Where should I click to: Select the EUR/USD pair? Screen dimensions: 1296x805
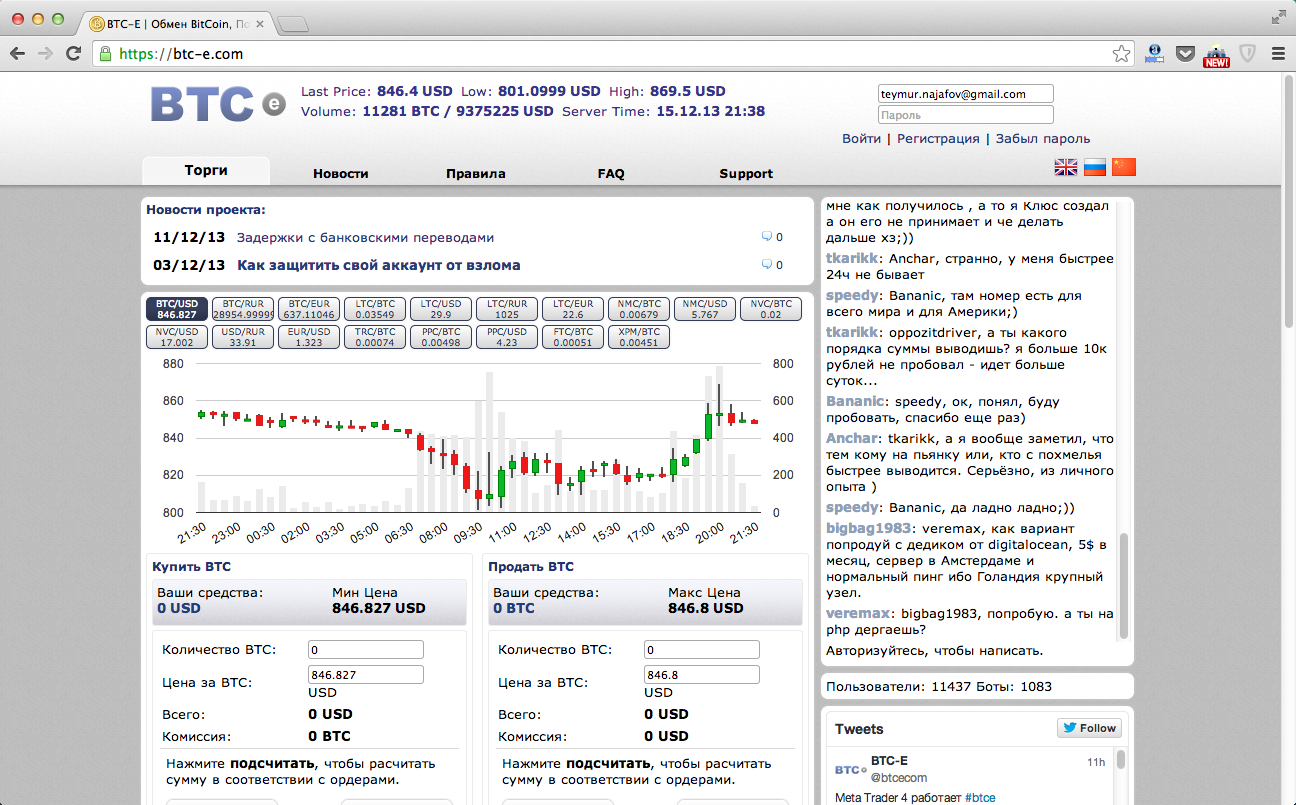[x=309, y=337]
